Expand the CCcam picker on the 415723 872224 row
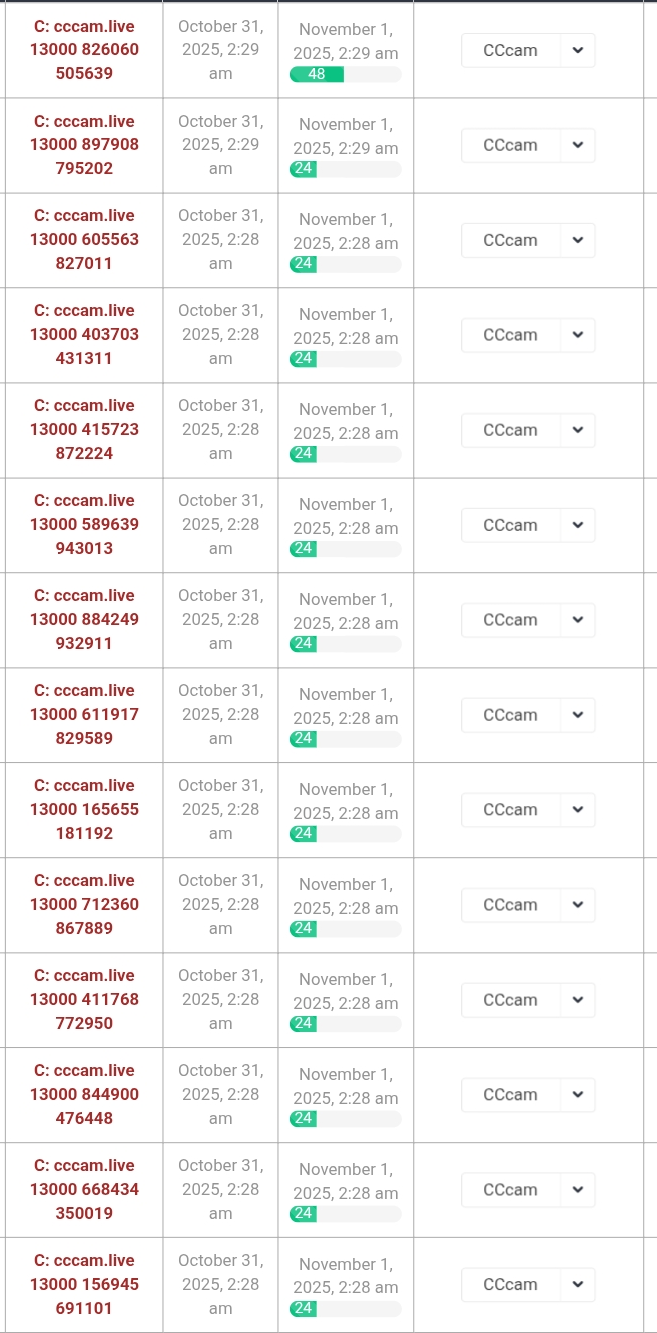Viewport: 657px width, 1333px height. pos(527,430)
